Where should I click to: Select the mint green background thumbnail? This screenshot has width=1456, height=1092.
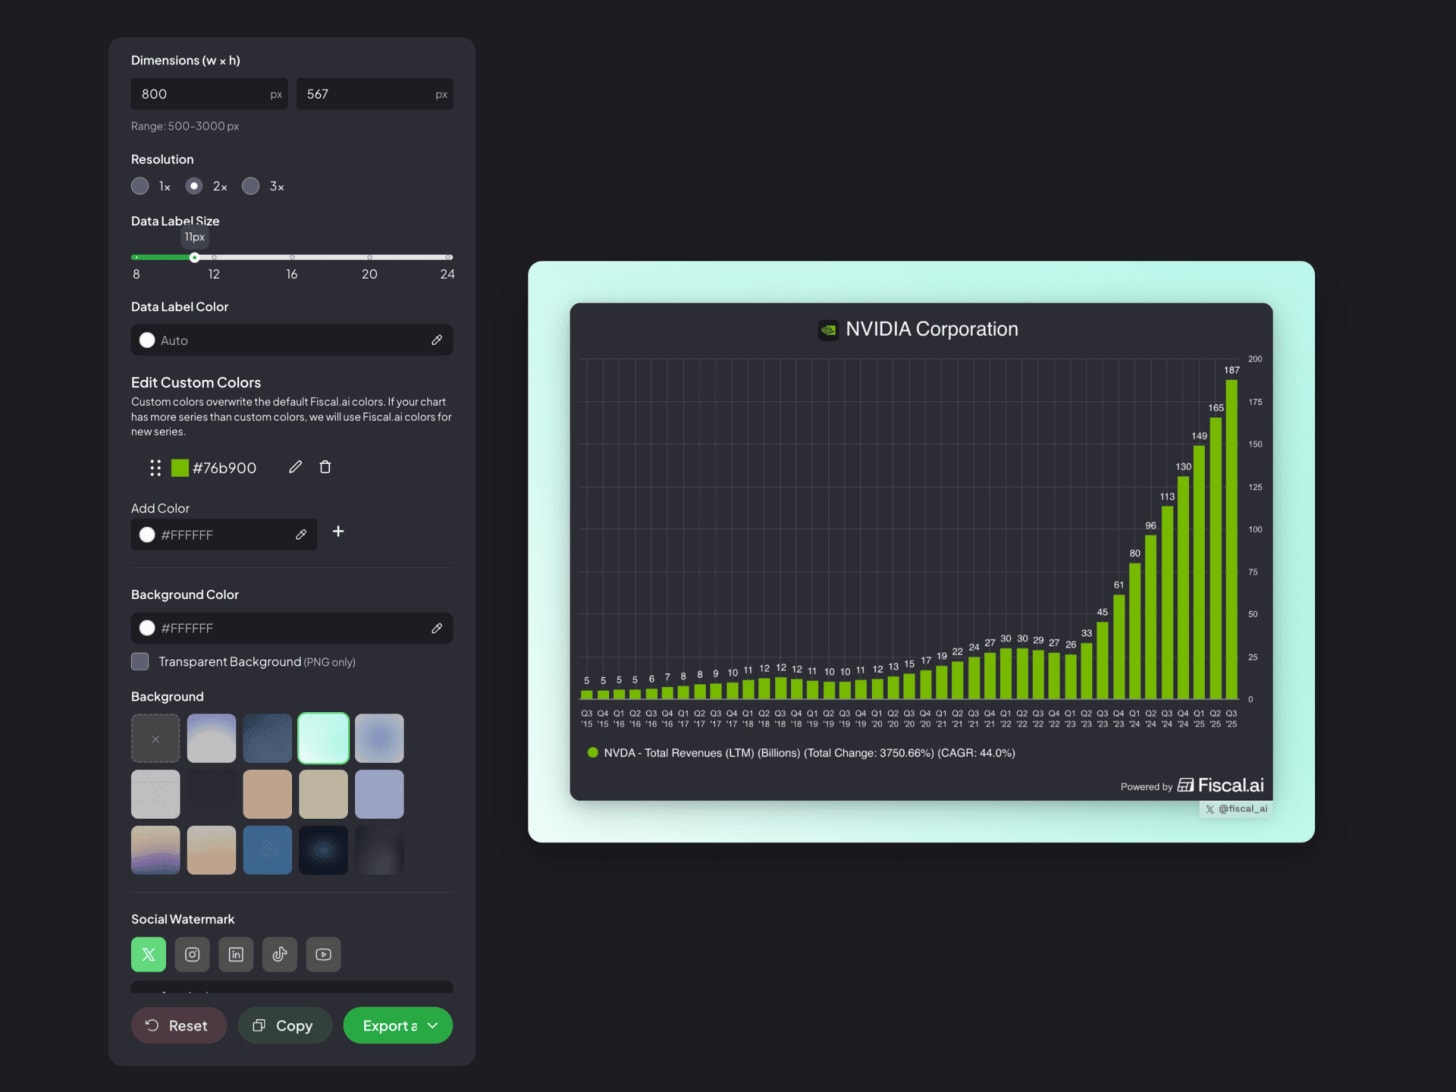[x=323, y=738]
